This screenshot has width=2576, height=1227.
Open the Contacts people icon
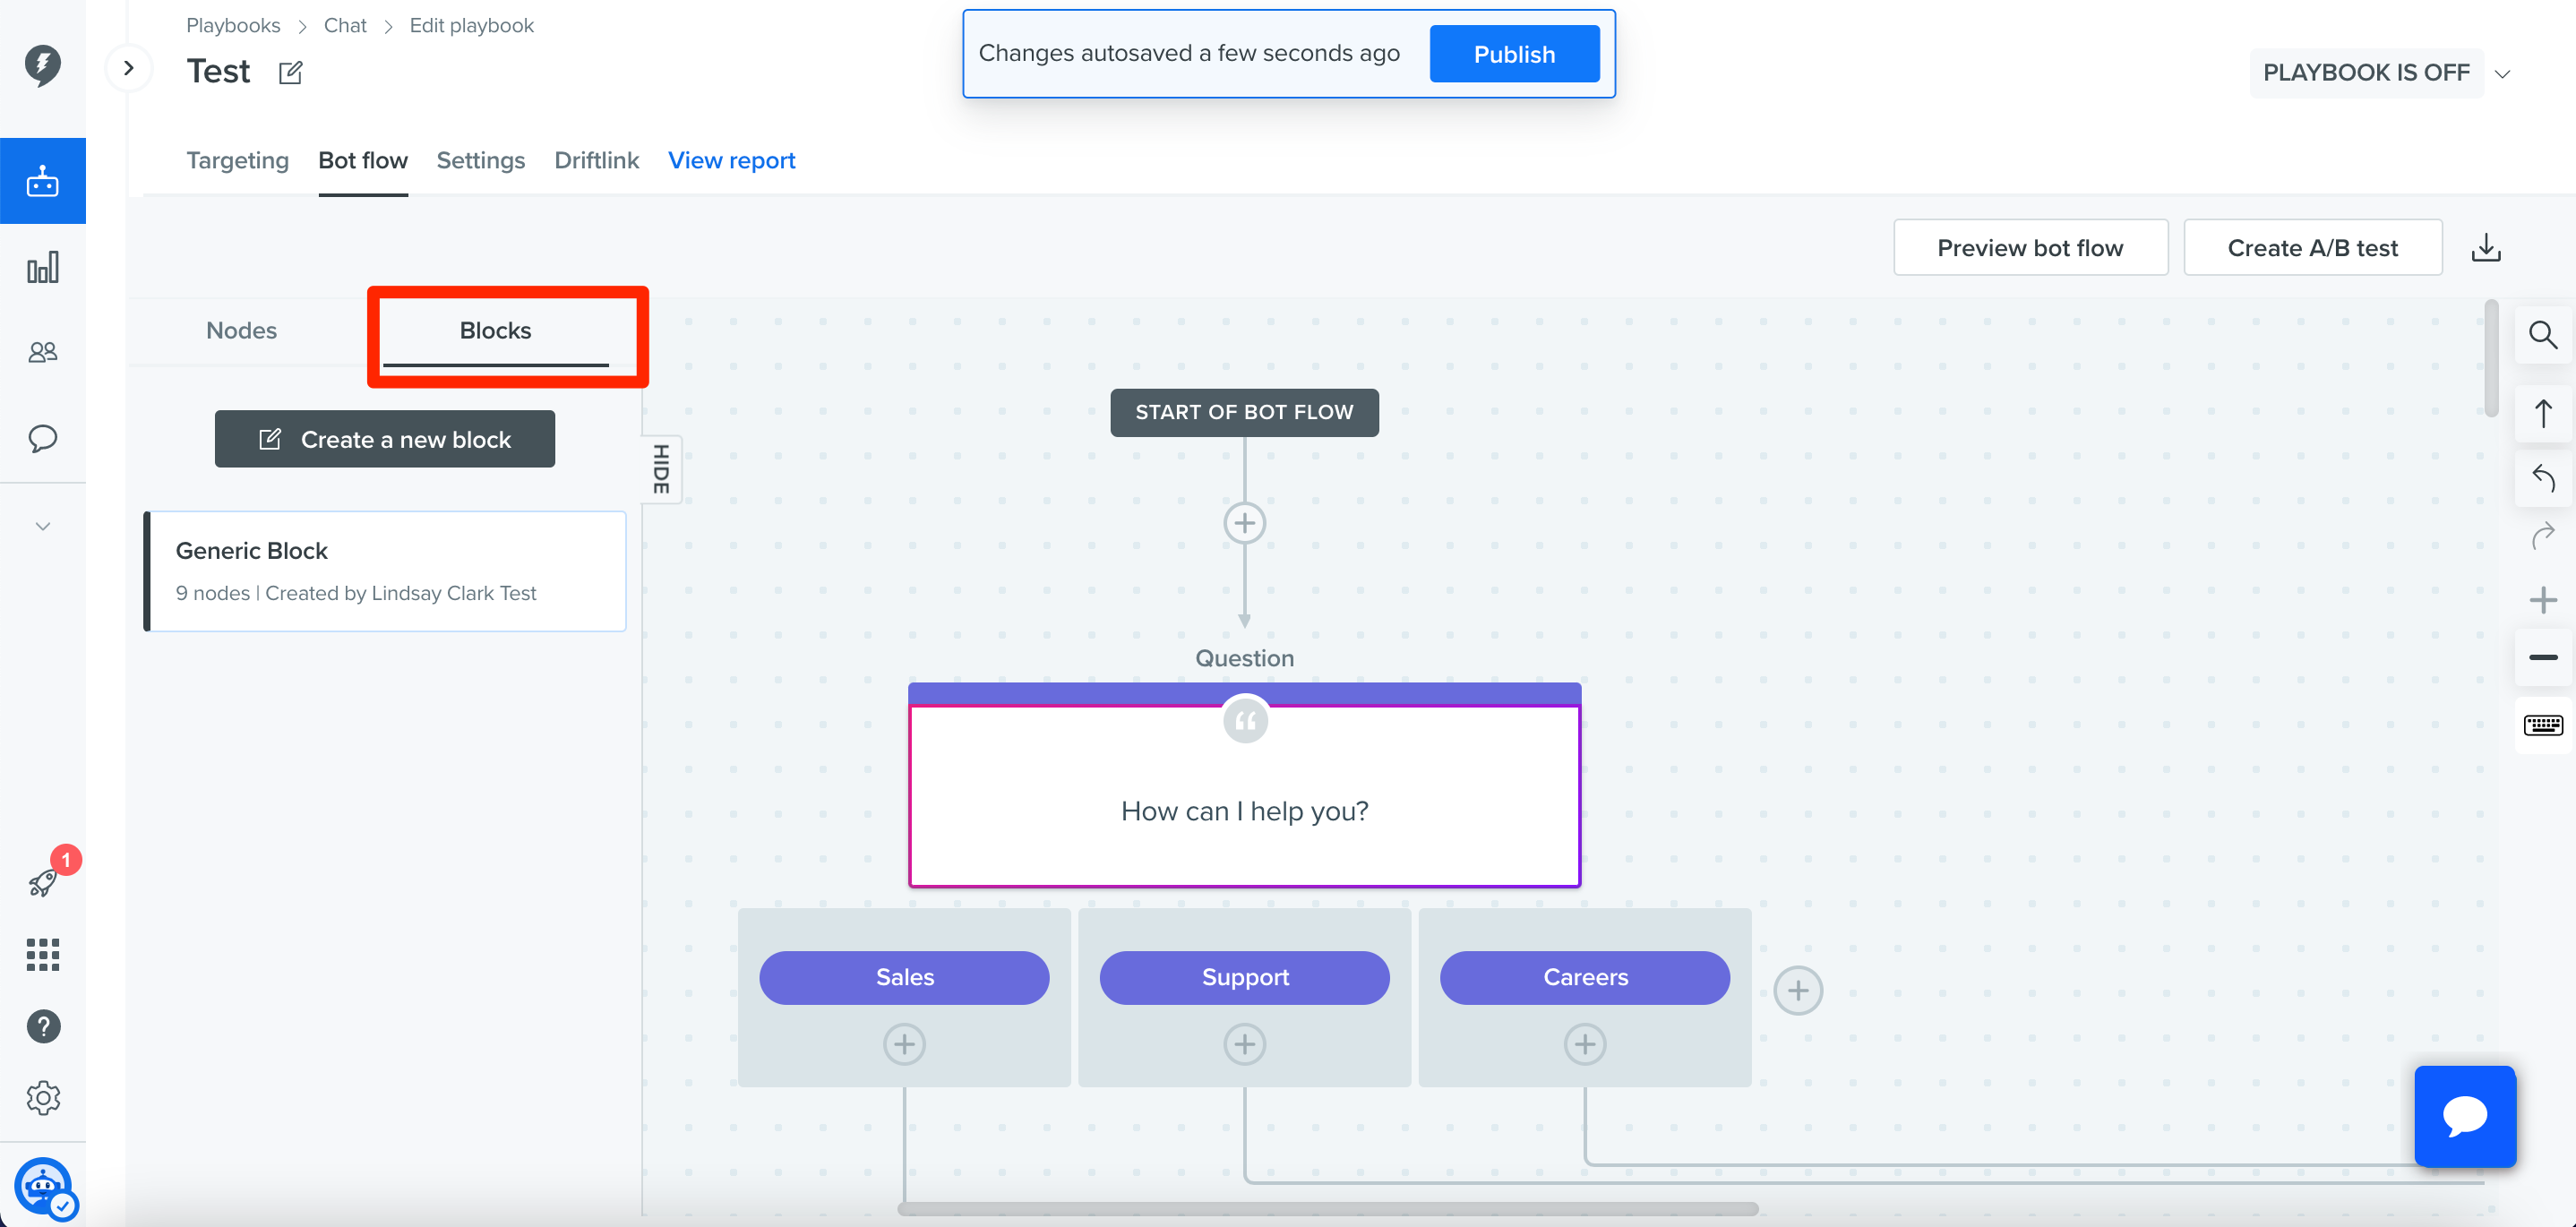[42, 352]
